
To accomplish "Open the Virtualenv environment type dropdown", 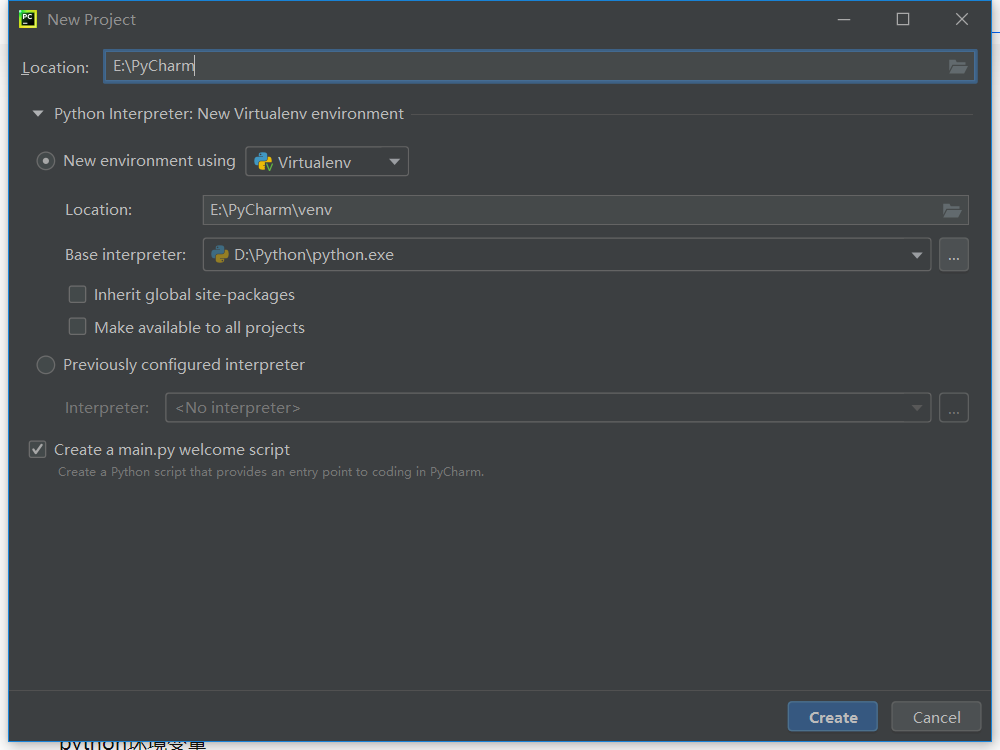I will pyautogui.click(x=327, y=161).
